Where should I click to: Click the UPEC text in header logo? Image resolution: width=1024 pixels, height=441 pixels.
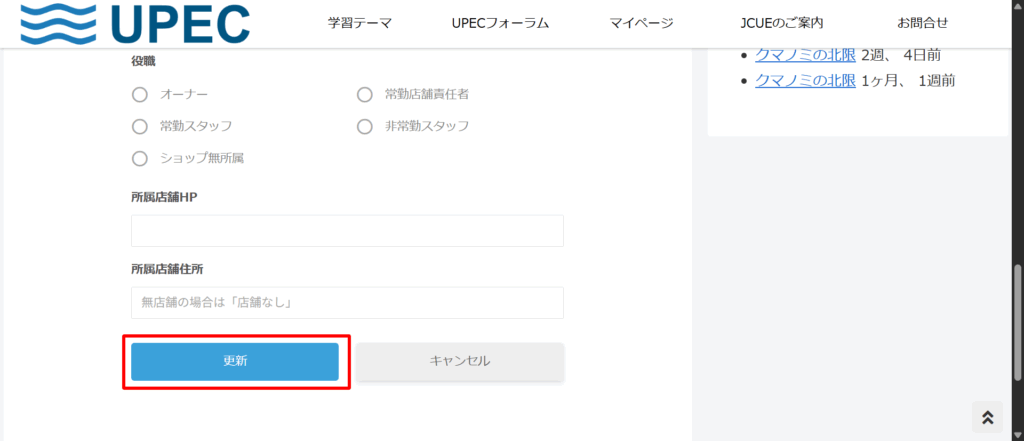point(182,24)
